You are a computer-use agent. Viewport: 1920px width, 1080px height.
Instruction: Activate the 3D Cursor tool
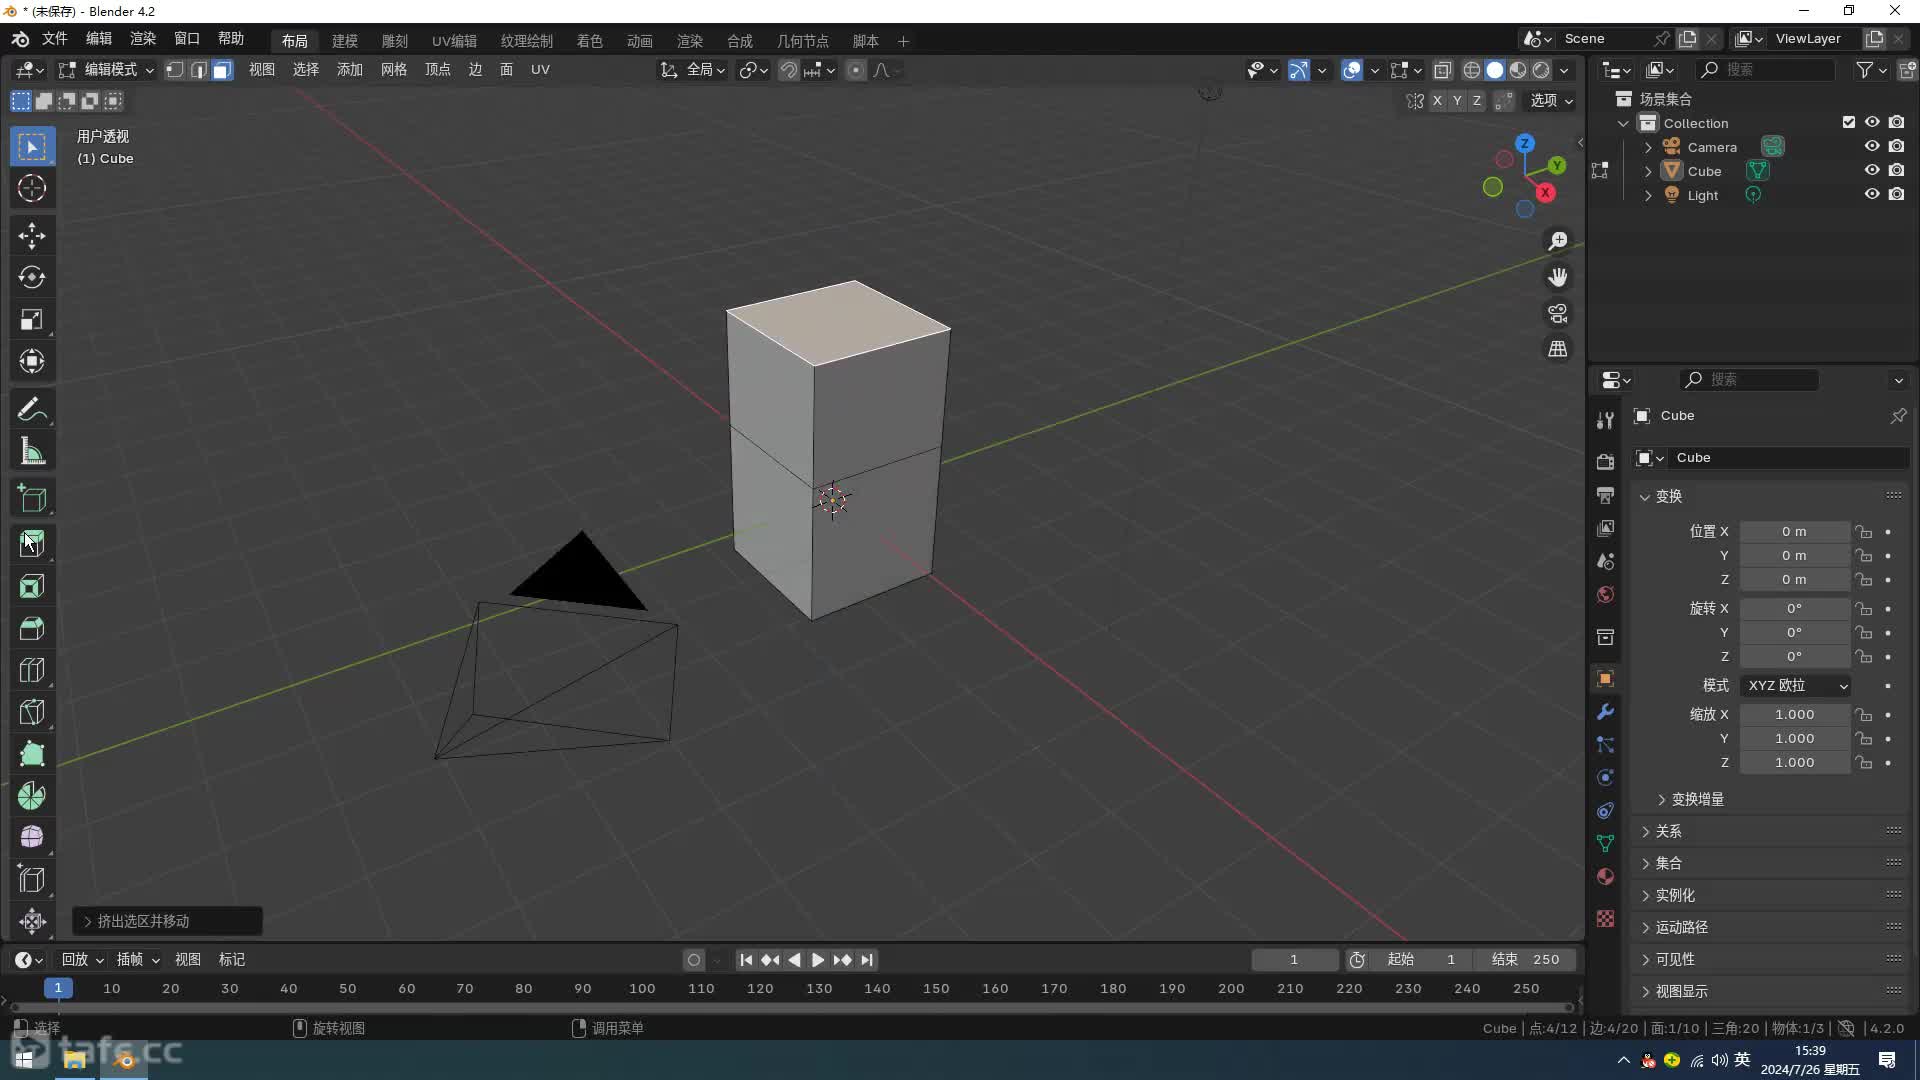pos(32,189)
